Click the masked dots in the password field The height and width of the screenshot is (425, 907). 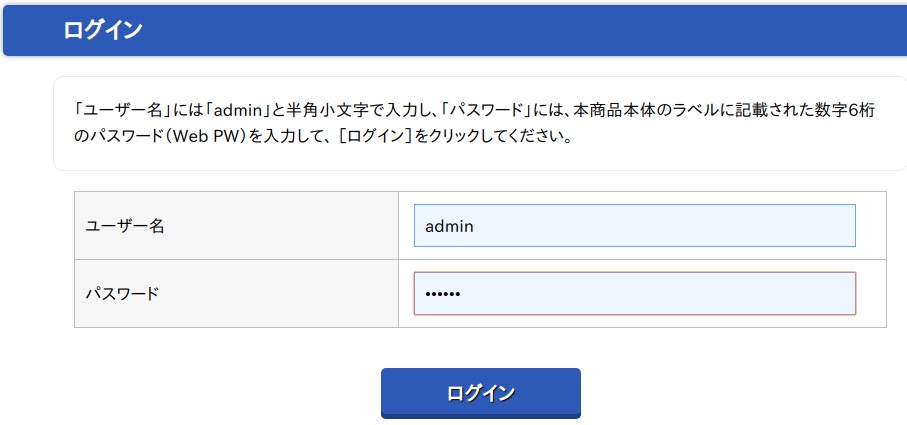coord(441,294)
